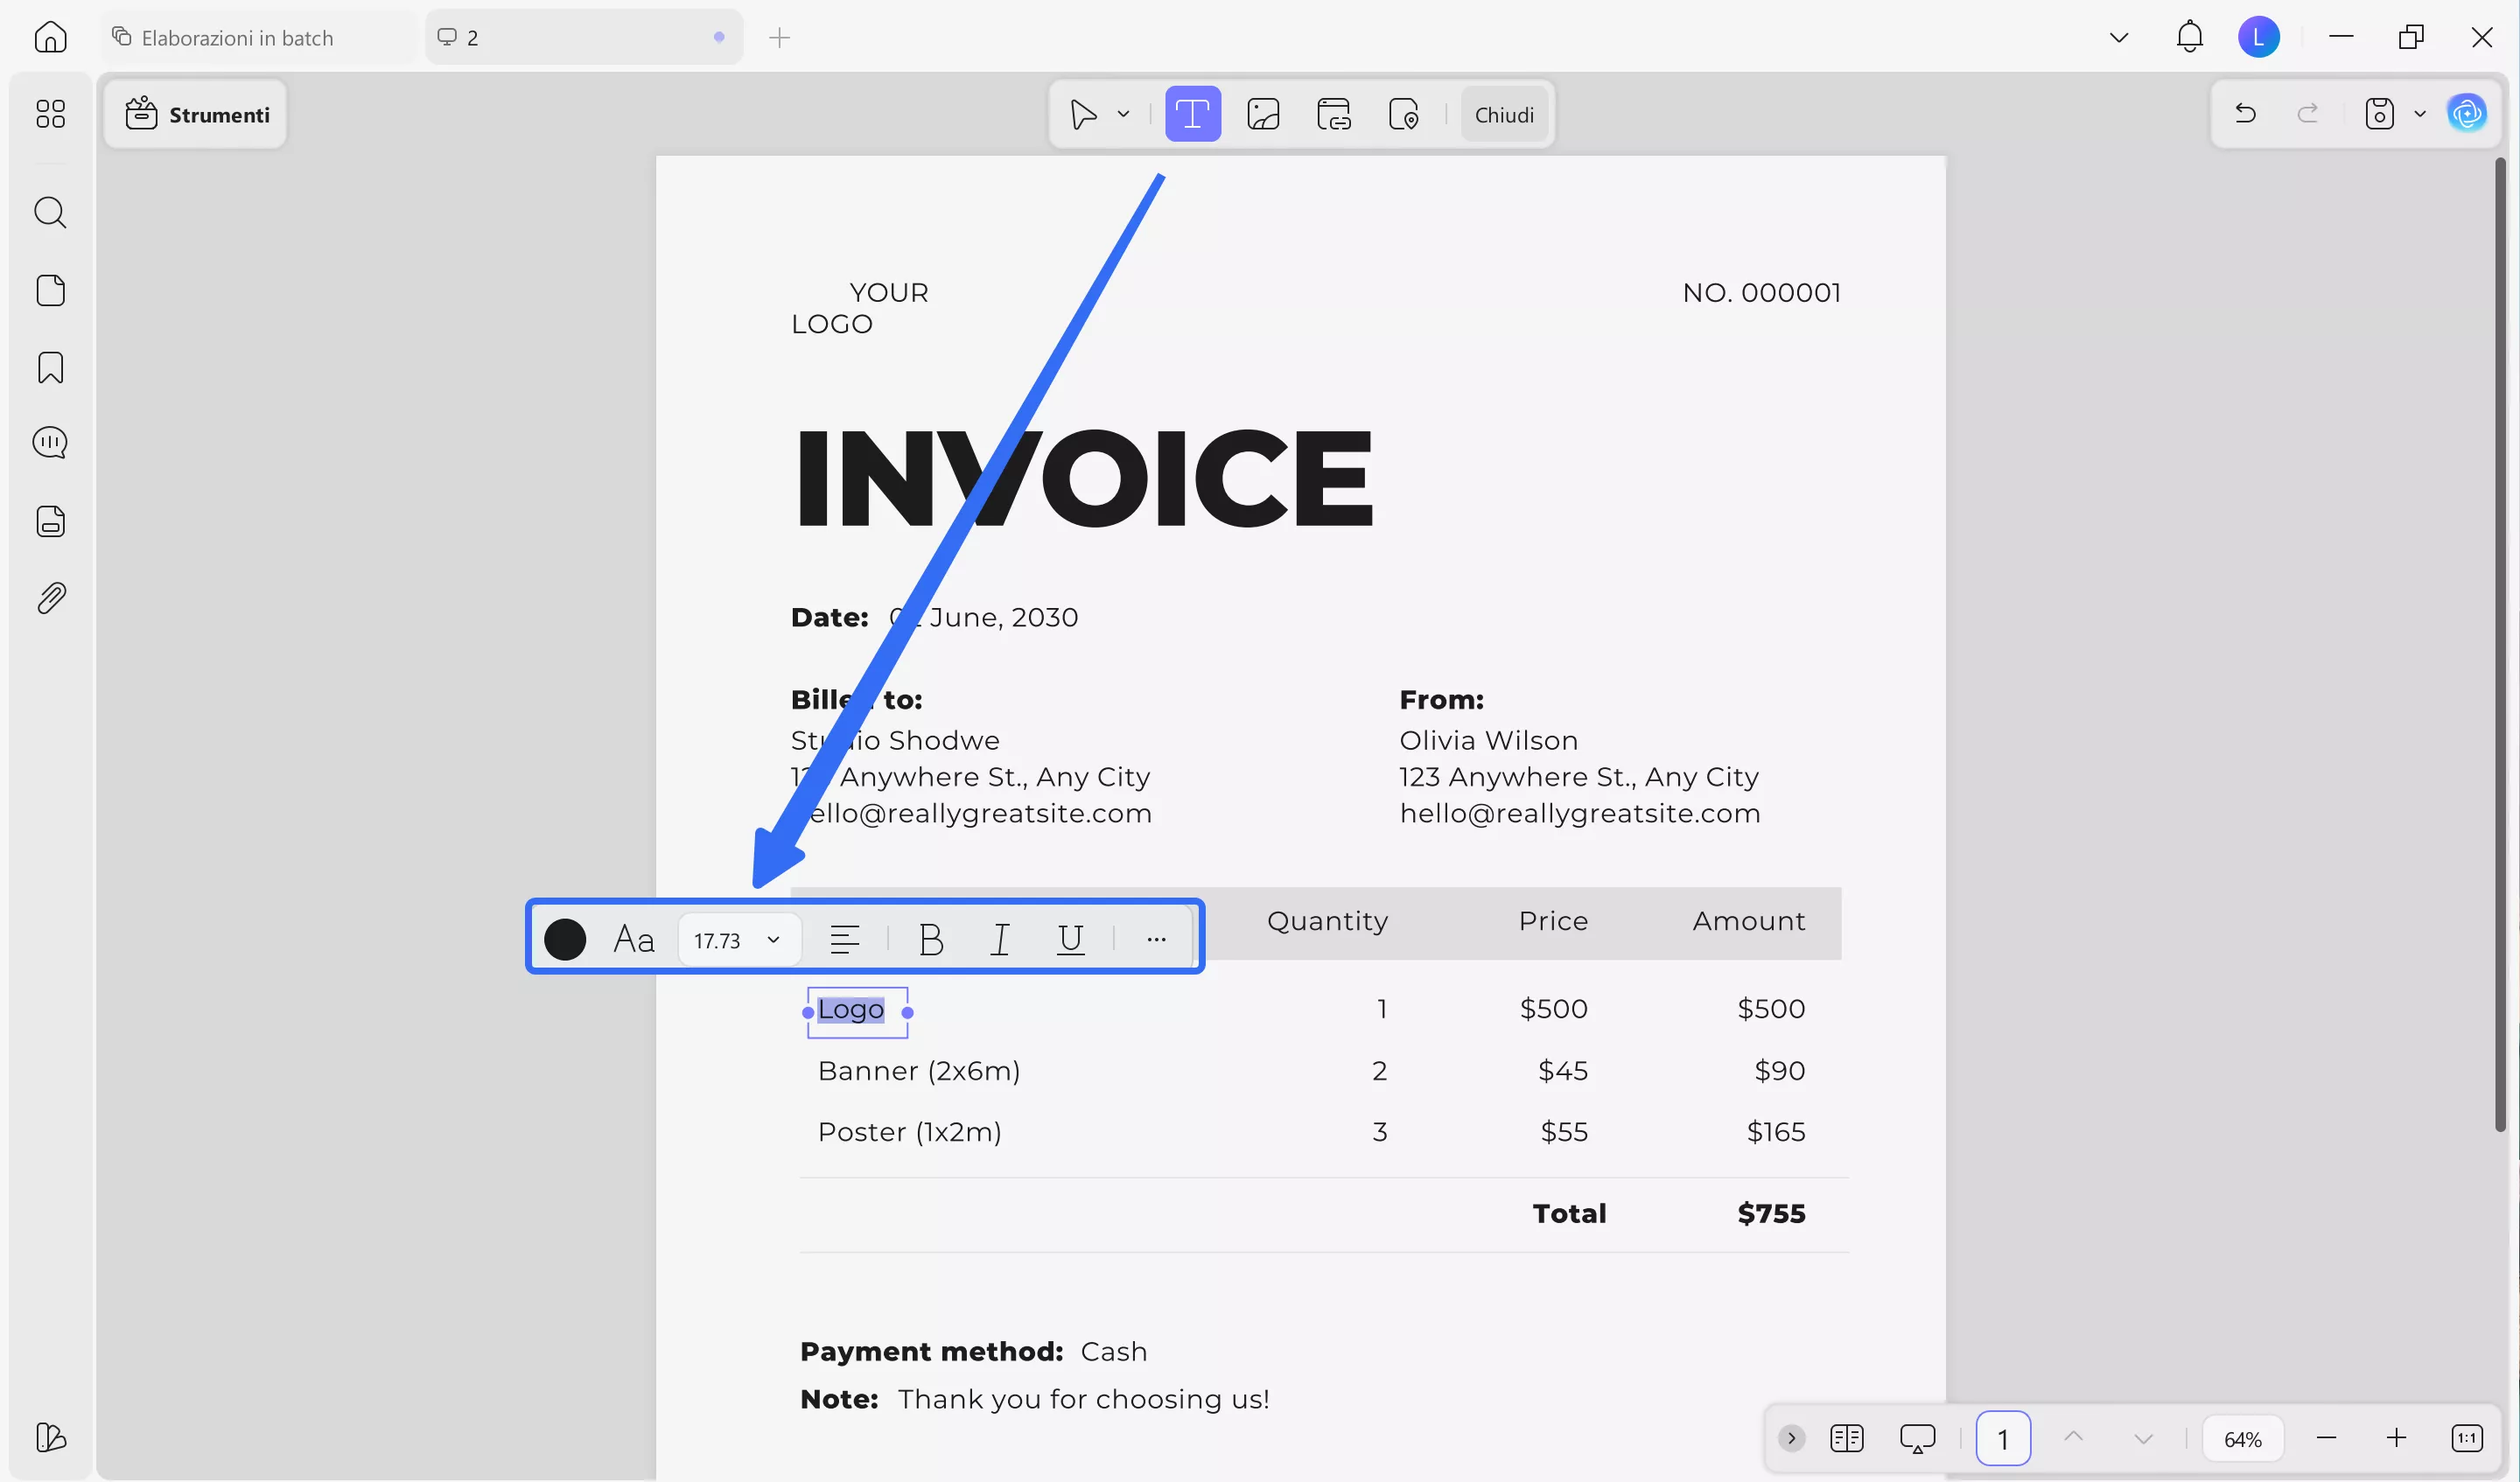Open the Save options dropdown
This screenshot has height=1482, width=2520.
[2419, 113]
